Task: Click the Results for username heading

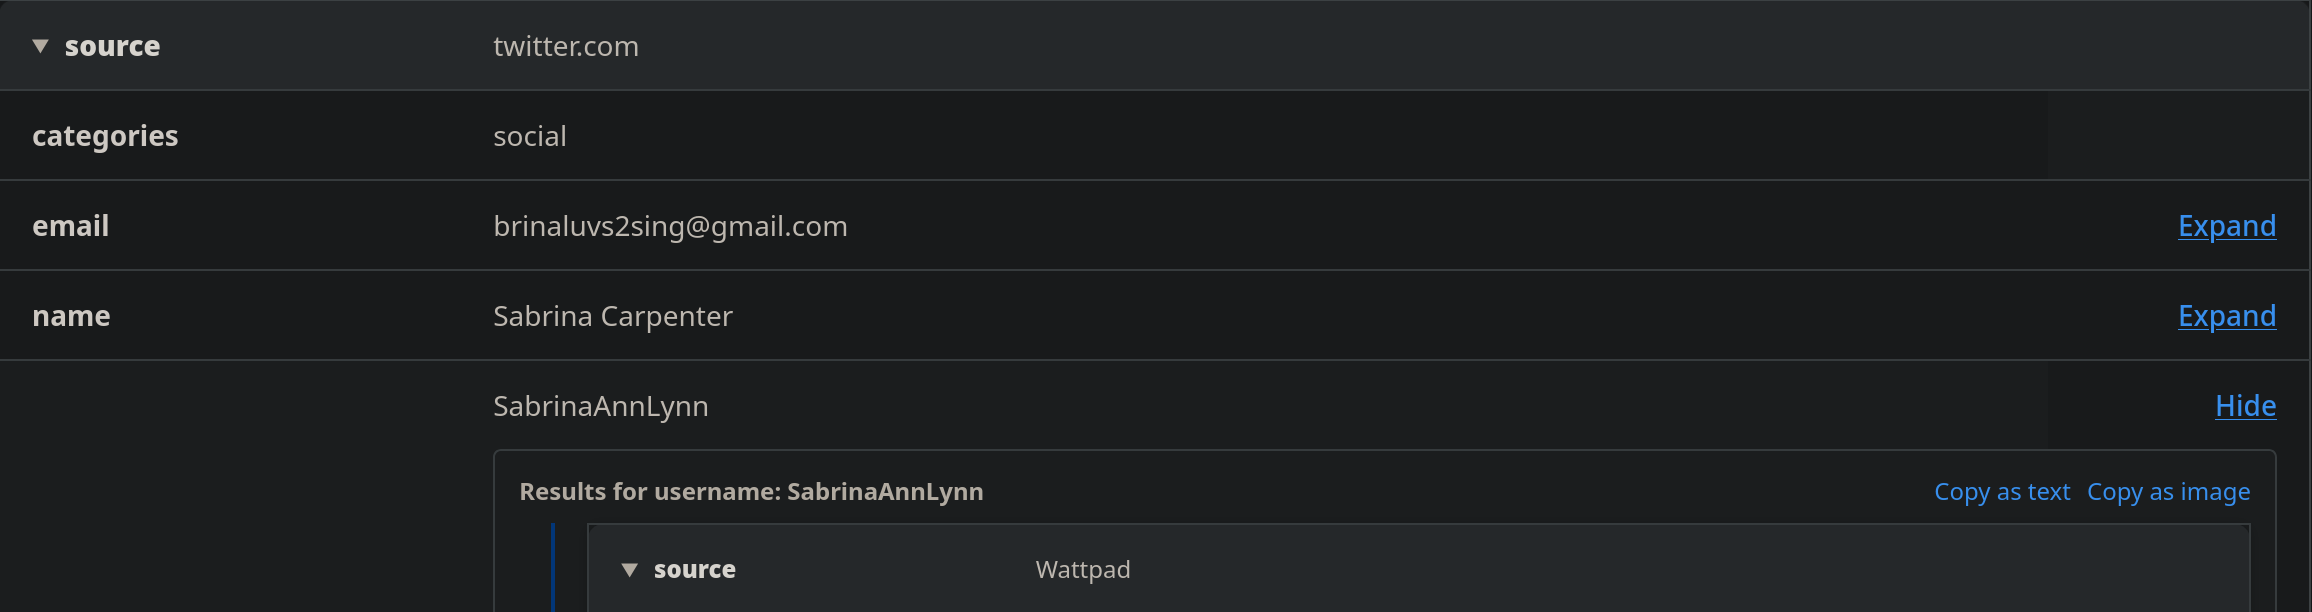Action: tap(751, 492)
